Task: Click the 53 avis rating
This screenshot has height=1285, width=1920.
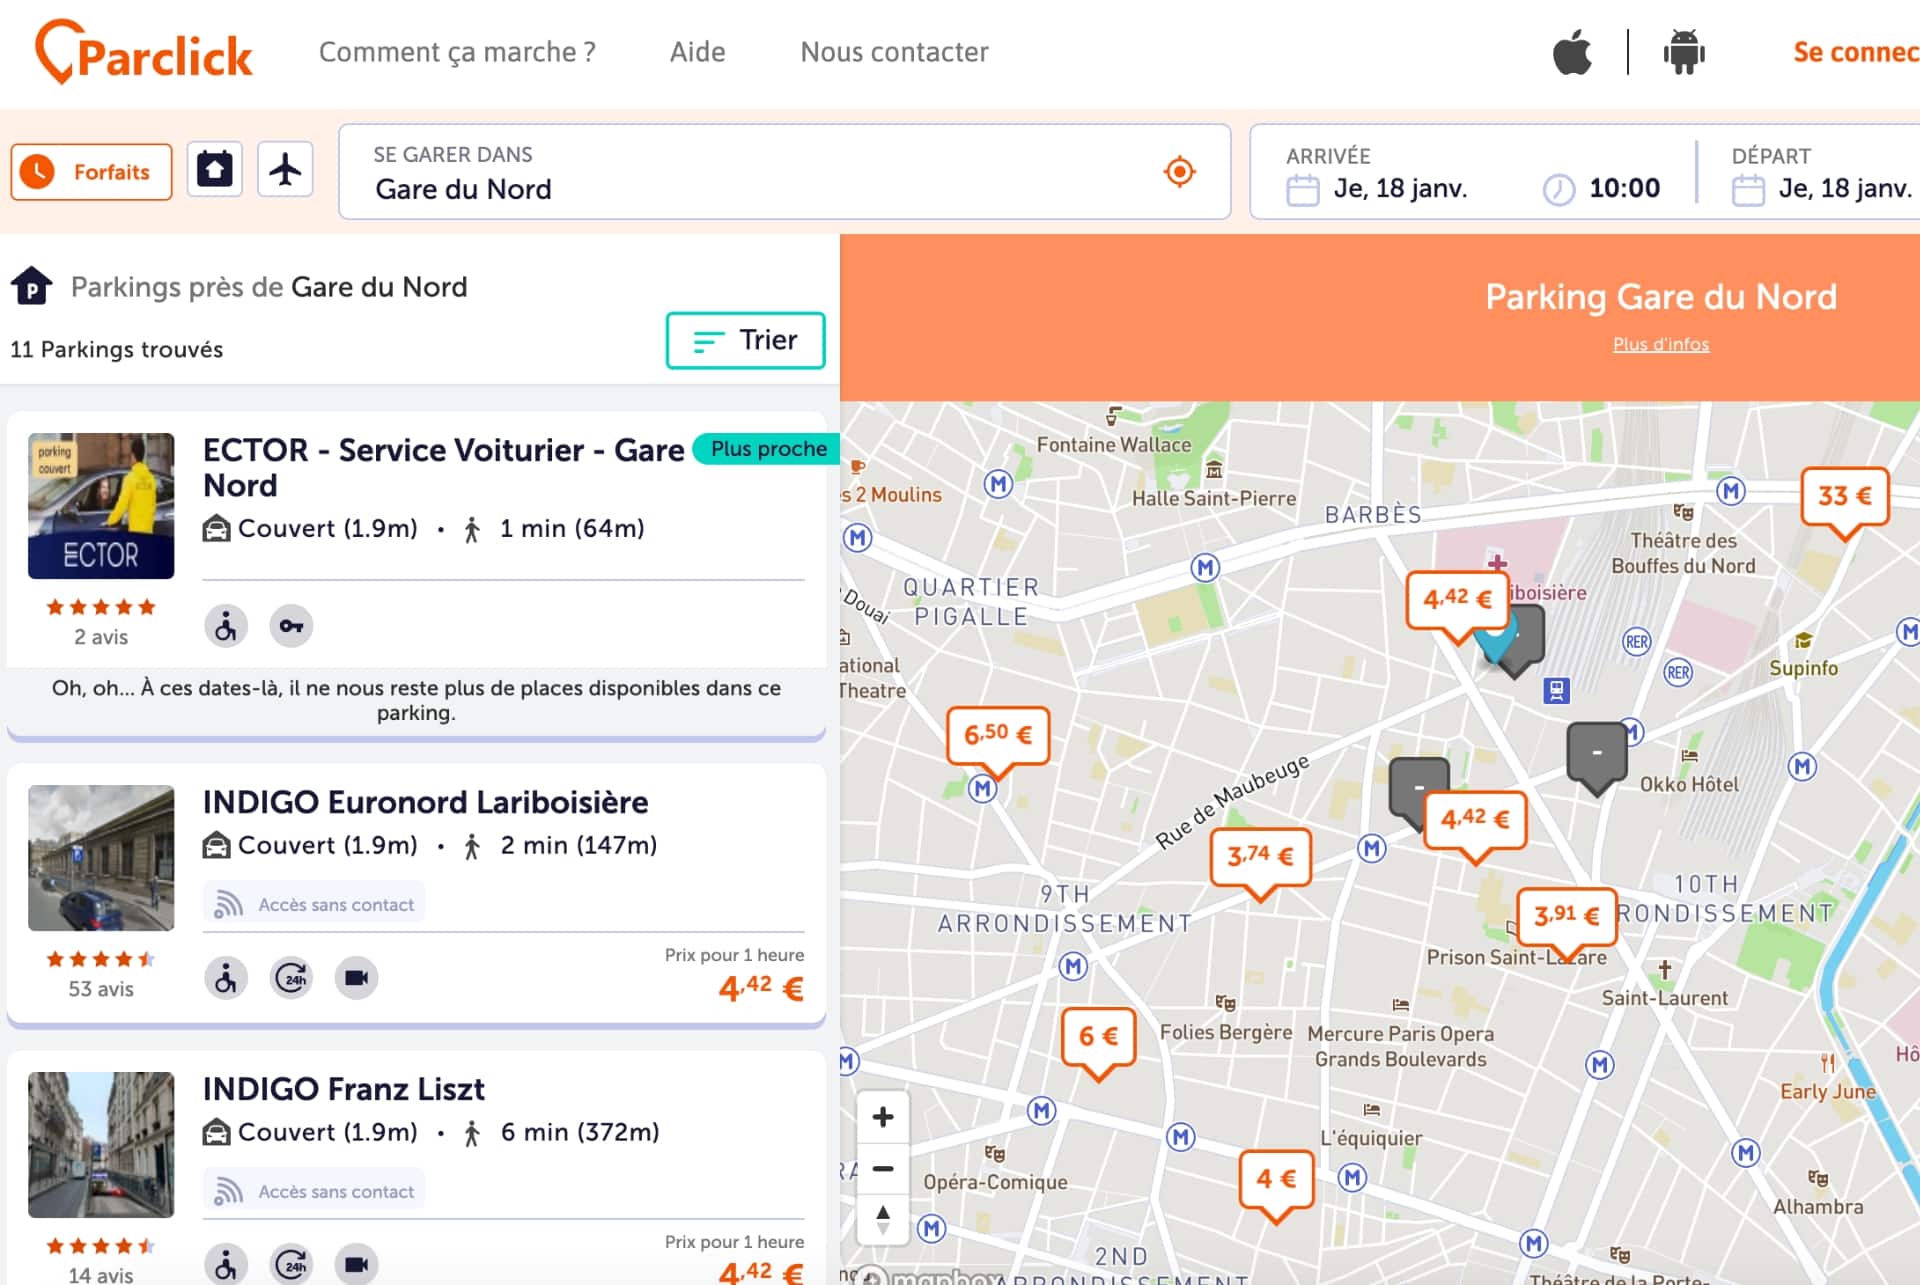Action: click(101, 988)
